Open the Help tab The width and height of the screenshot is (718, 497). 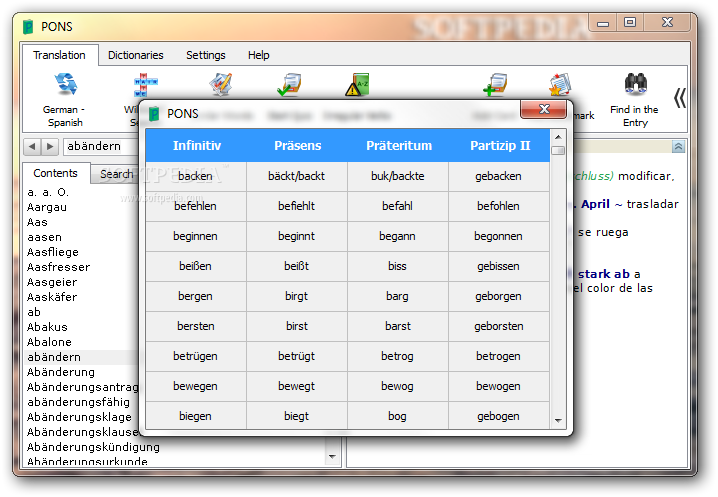pyautogui.click(x=259, y=55)
